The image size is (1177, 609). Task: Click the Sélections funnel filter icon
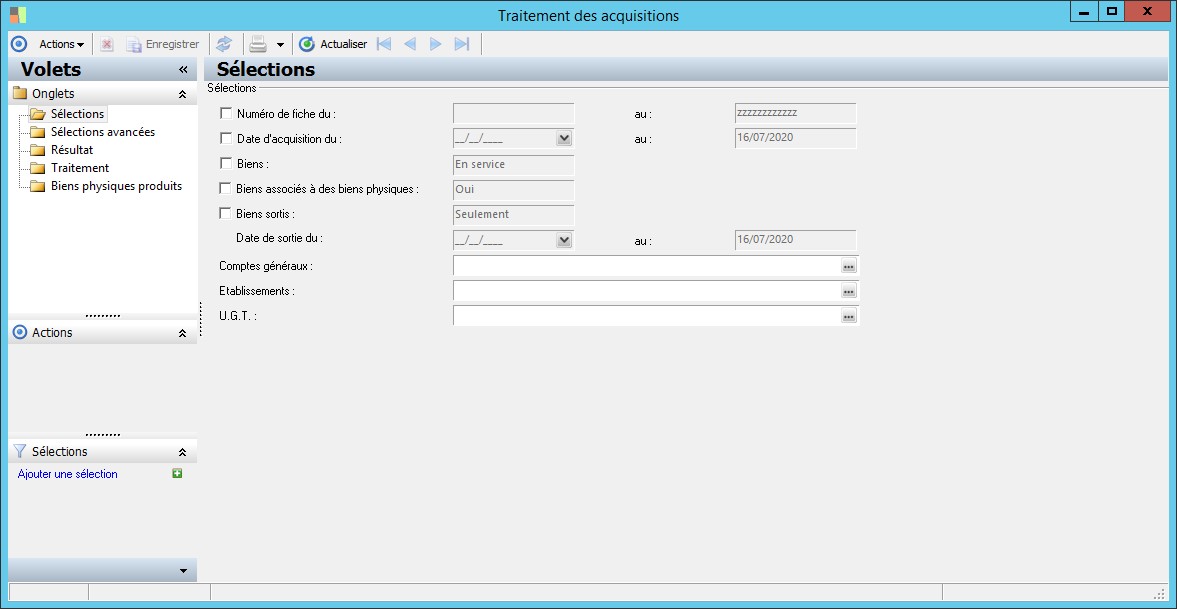pos(20,451)
